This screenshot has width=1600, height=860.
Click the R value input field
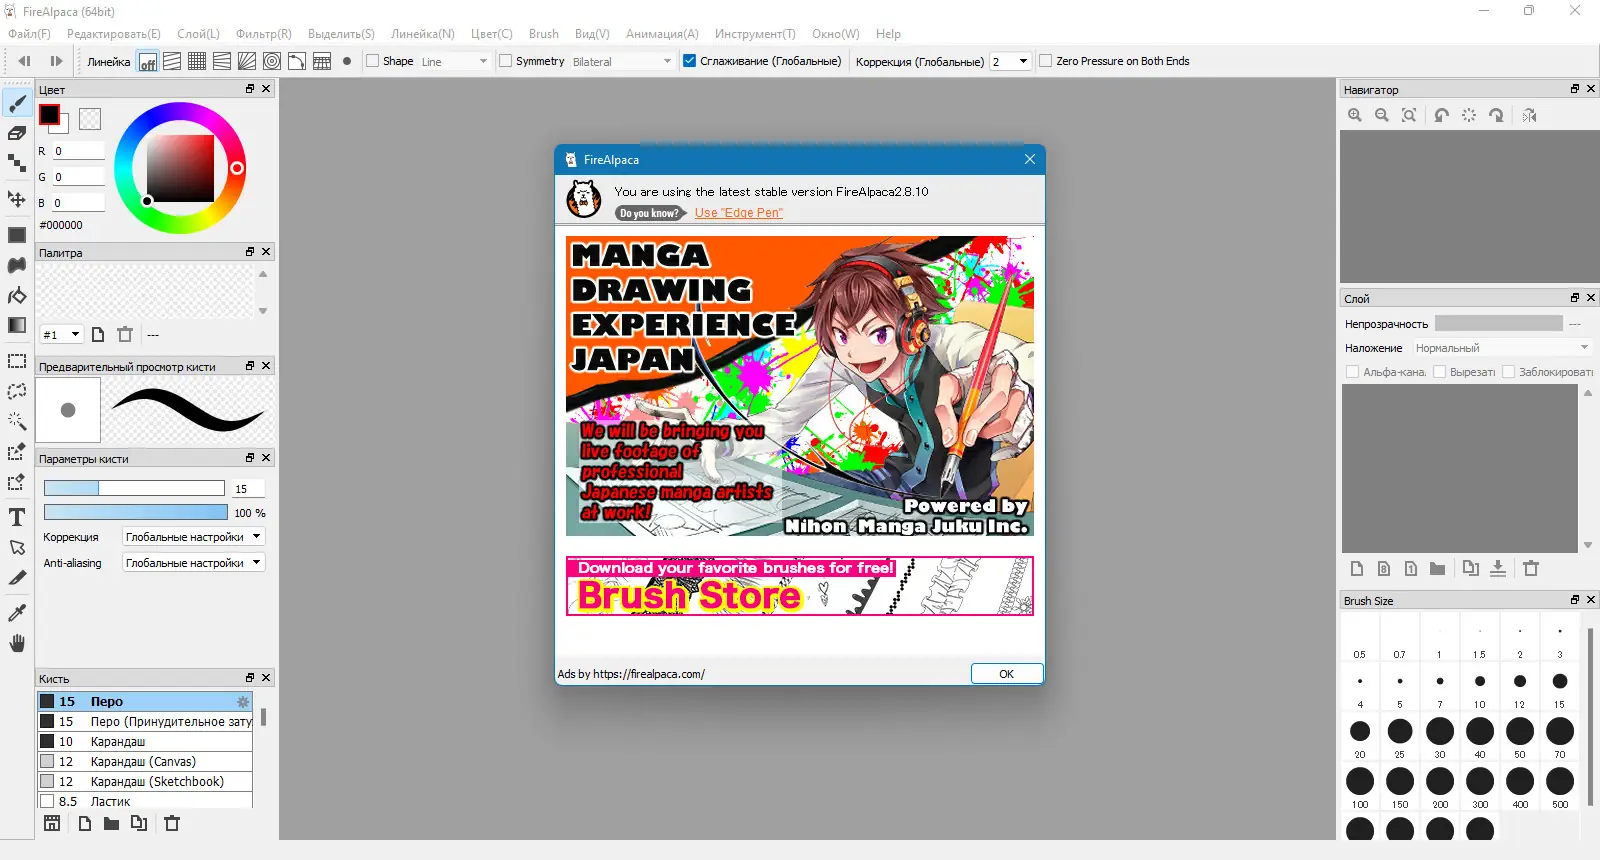pos(79,151)
